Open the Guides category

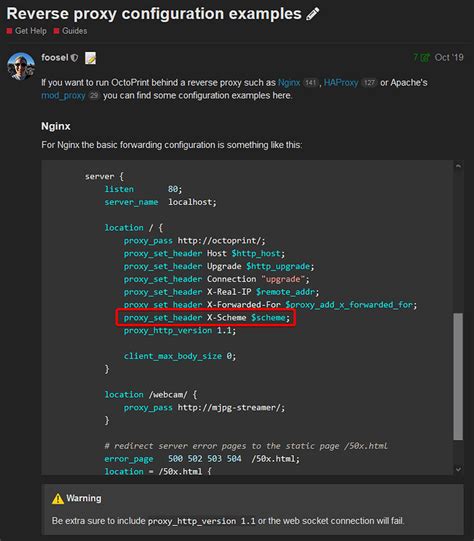(75, 31)
